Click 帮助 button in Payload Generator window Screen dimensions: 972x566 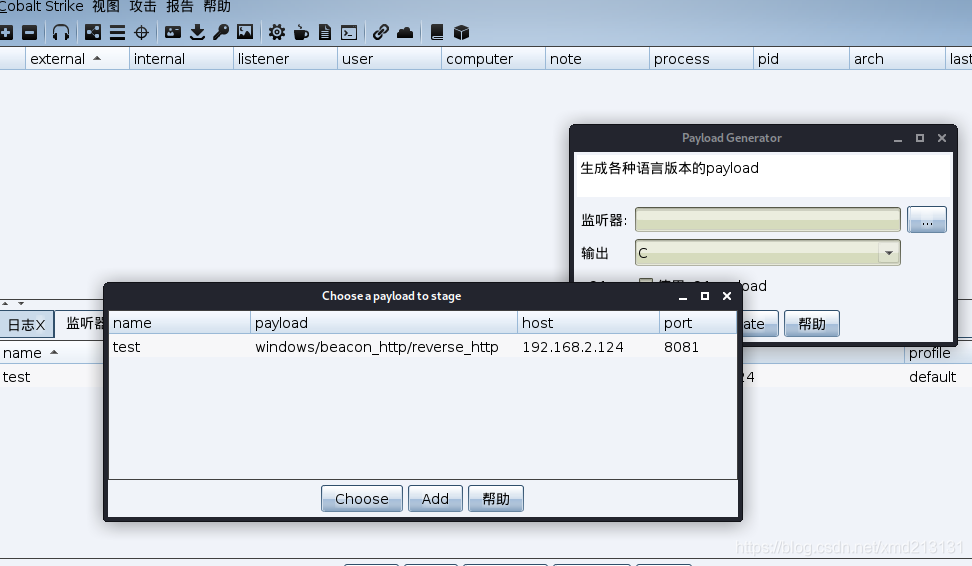click(811, 324)
